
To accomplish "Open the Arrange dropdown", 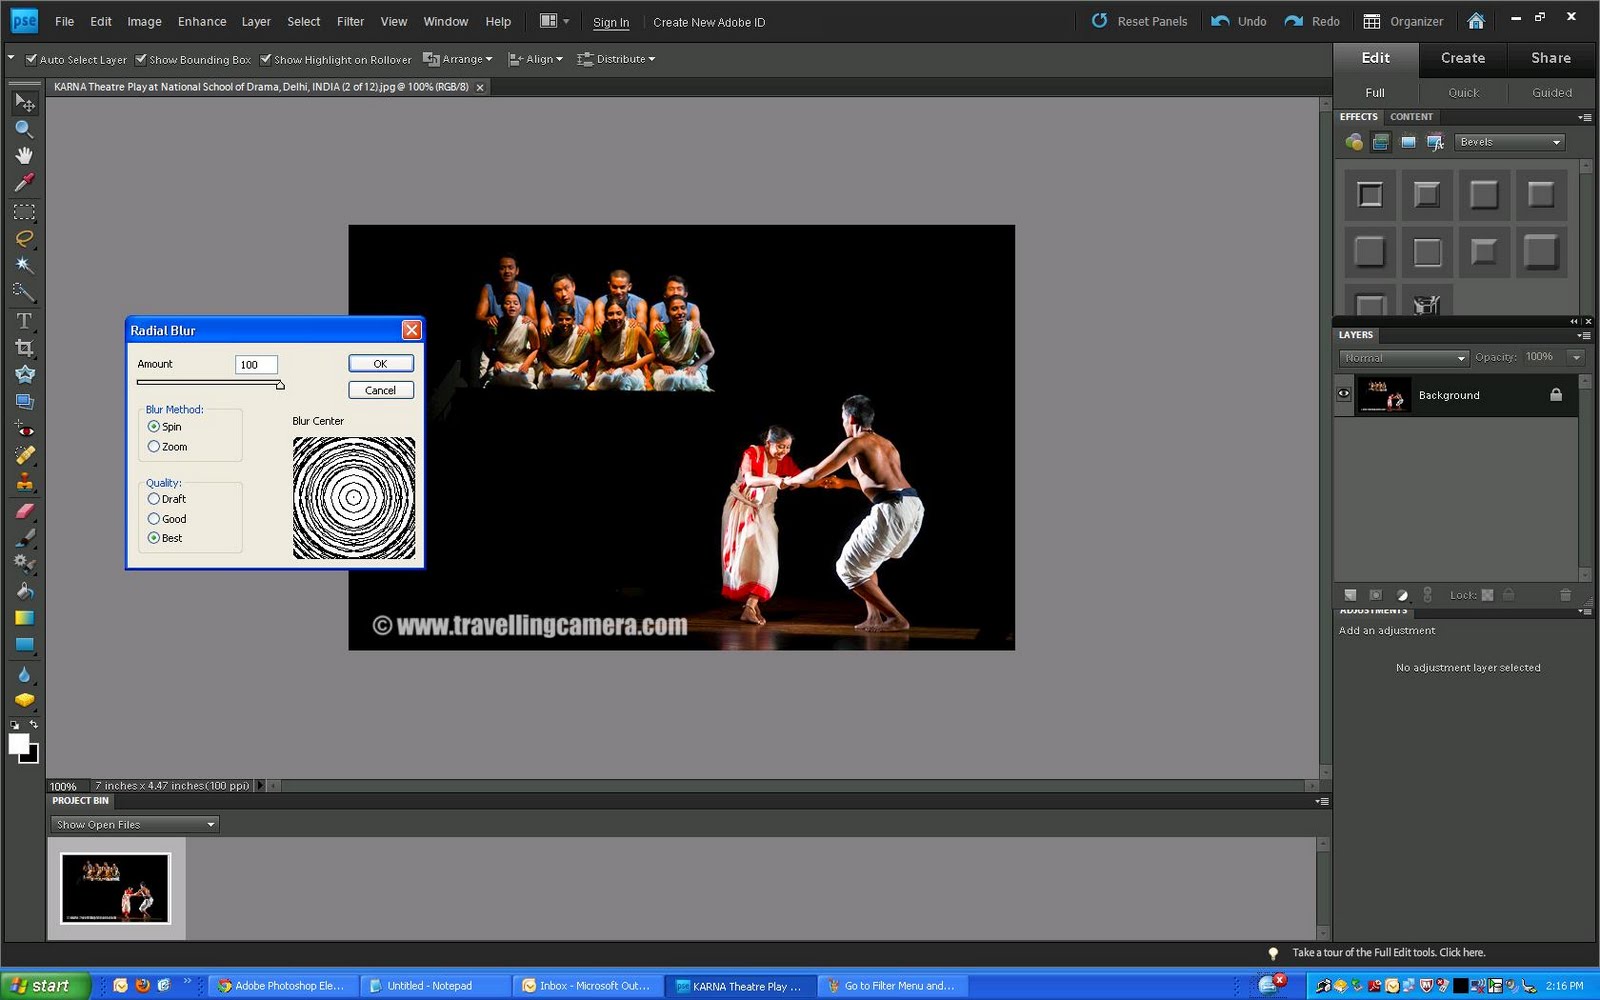I will tap(458, 59).
